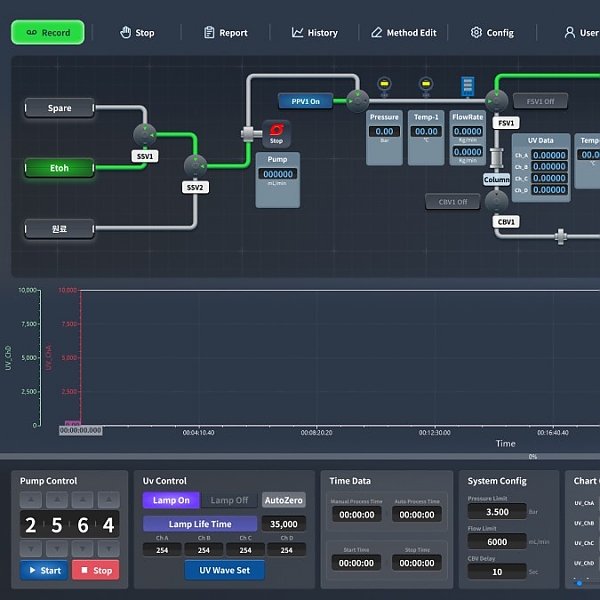The height and width of the screenshot is (600, 600).
Task: Decrease the last pump digit with down arrow
Action: pos(108,549)
